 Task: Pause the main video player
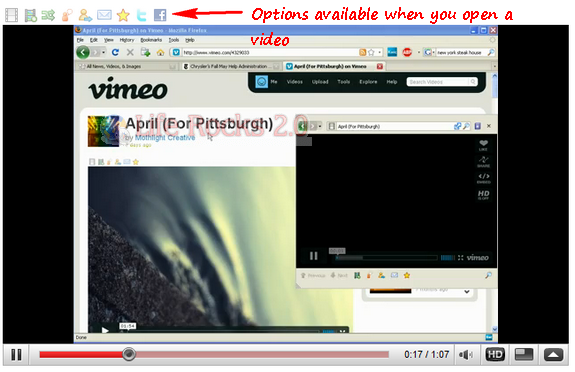click(x=16, y=355)
